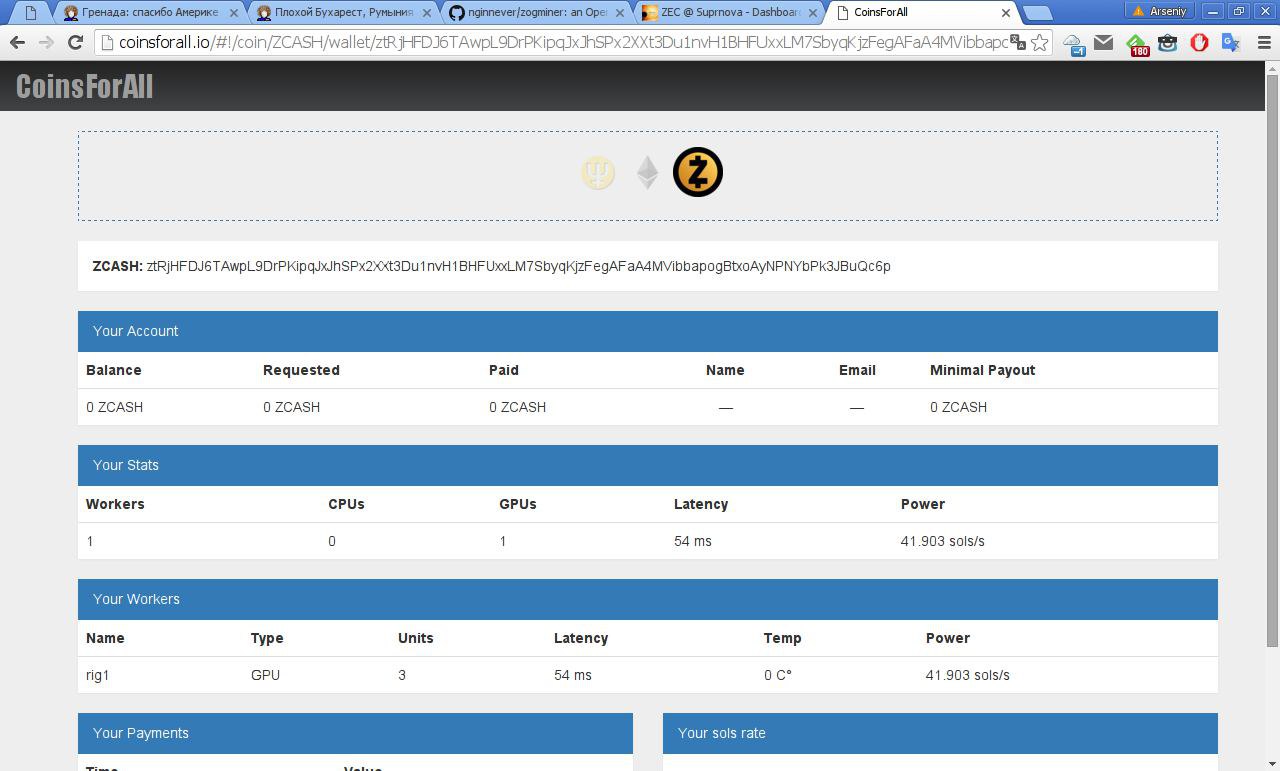Bookmark this page with the star icon
Viewport: 1280px width, 771px height.
coord(1039,42)
